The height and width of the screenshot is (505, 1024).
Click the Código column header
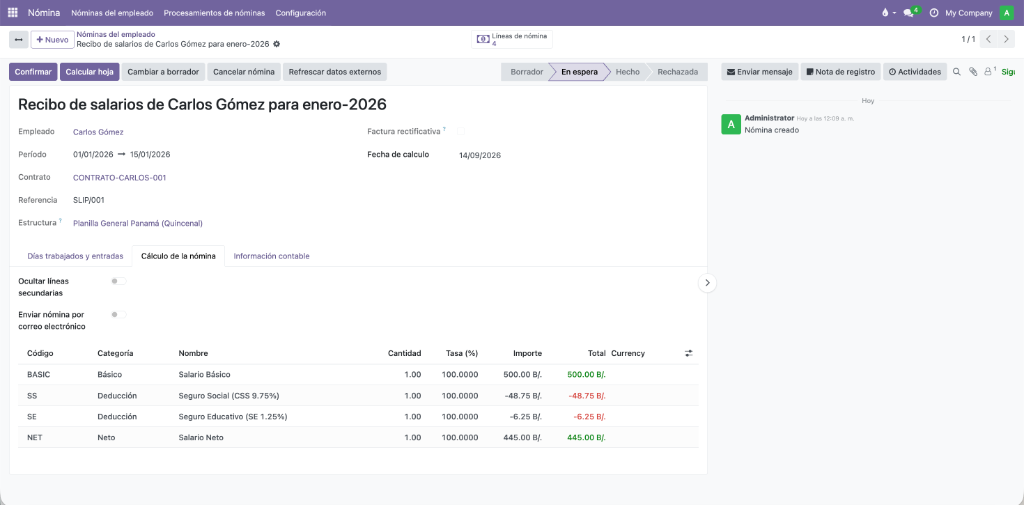(x=40, y=353)
